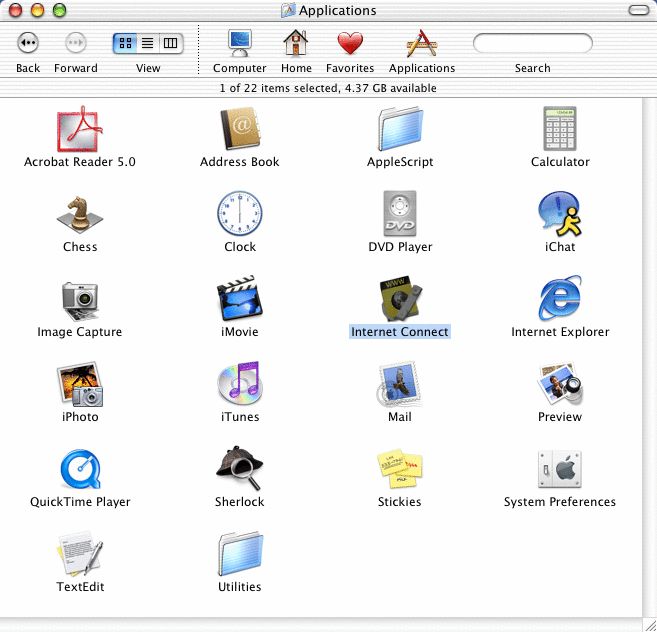Select the System Preferences icon
Viewport: 657px width, 632px height.
[560, 469]
